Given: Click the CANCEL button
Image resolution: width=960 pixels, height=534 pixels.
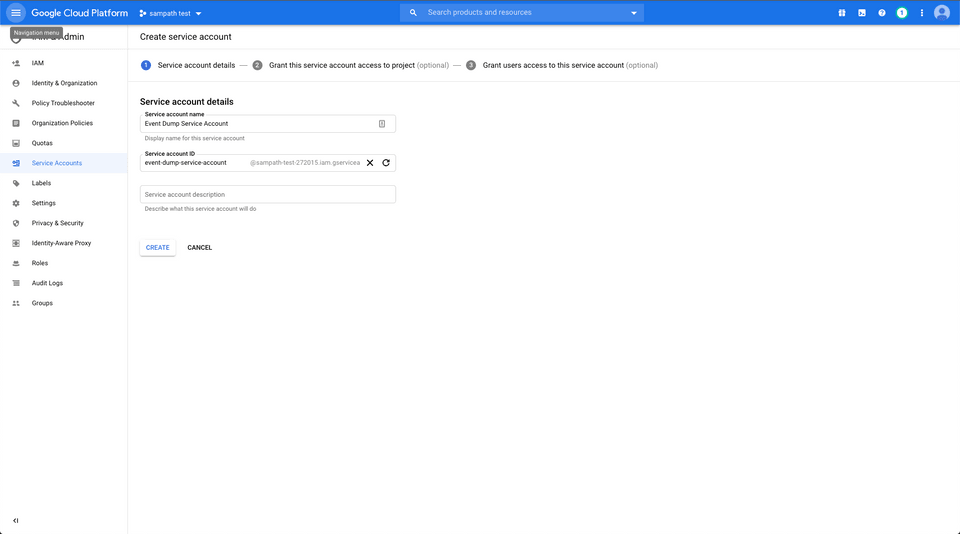Looking at the screenshot, I should point(200,247).
